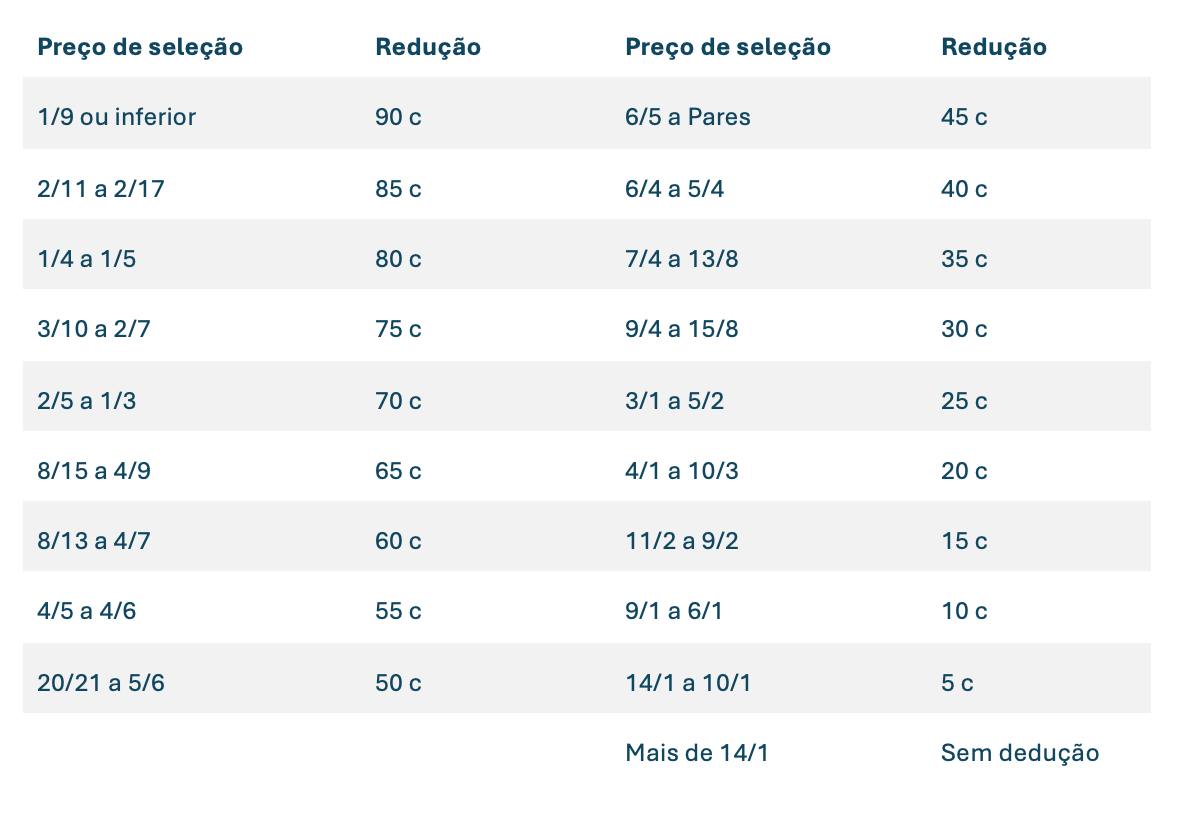Select the 'Mais de 14/1' cell
The height and width of the screenshot is (832, 1196).
coord(697,753)
